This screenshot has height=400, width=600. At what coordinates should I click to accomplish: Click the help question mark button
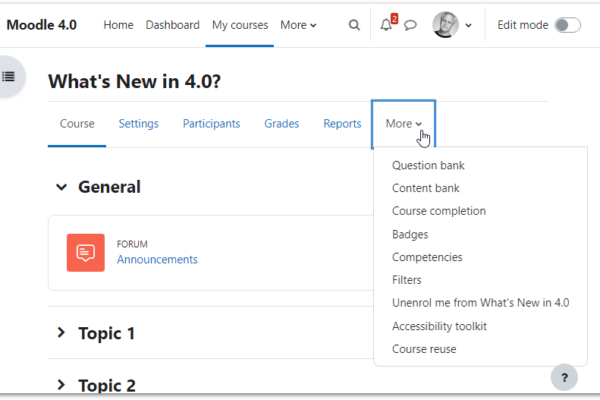coord(564,378)
